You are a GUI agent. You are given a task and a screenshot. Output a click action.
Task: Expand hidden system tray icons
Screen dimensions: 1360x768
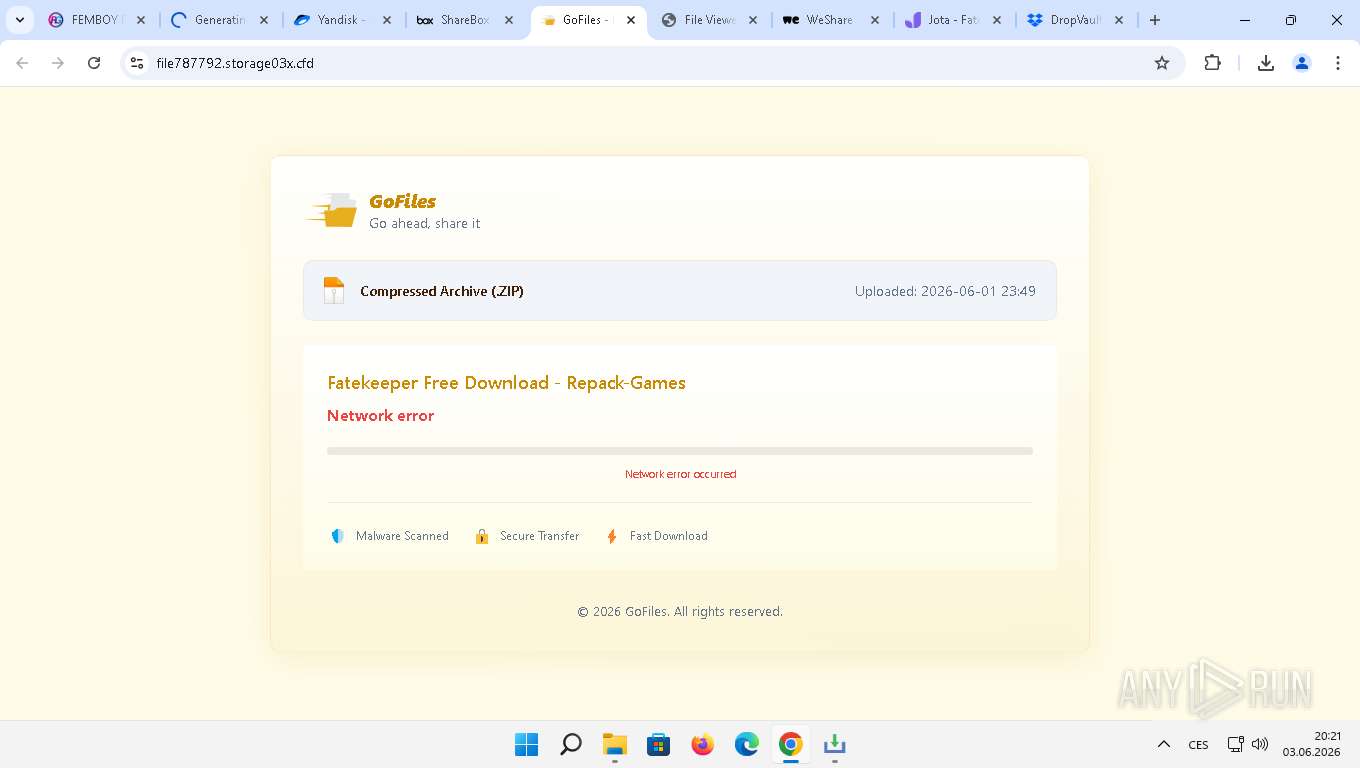point(1163,744)
